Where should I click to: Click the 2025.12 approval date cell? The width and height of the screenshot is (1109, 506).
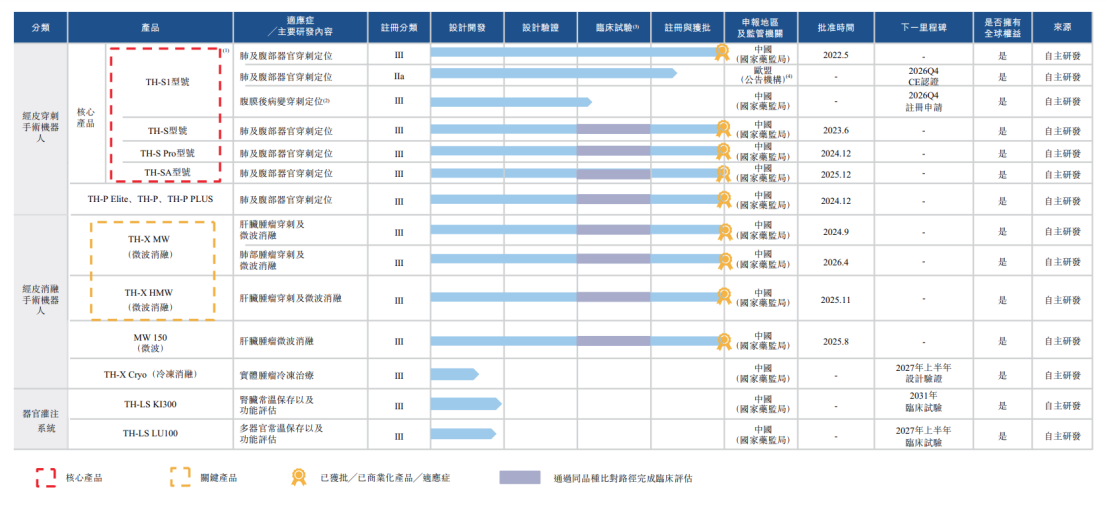click(836, 174)
